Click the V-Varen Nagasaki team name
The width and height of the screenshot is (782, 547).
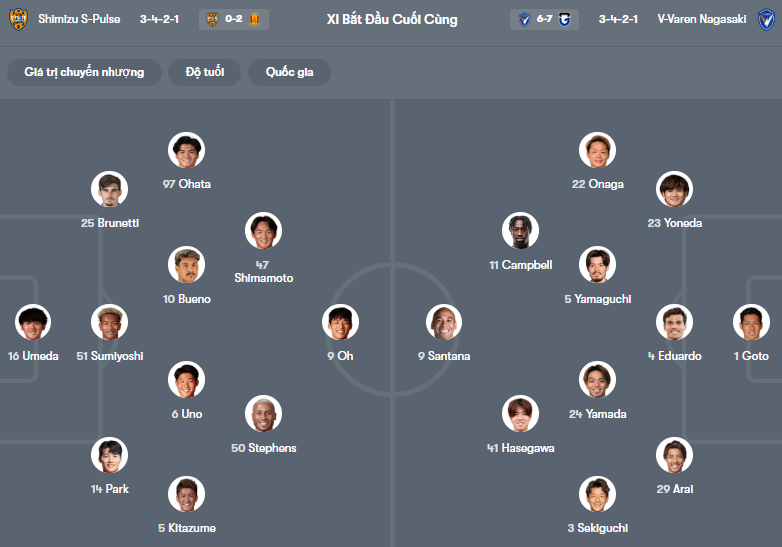tap(702, 19)
